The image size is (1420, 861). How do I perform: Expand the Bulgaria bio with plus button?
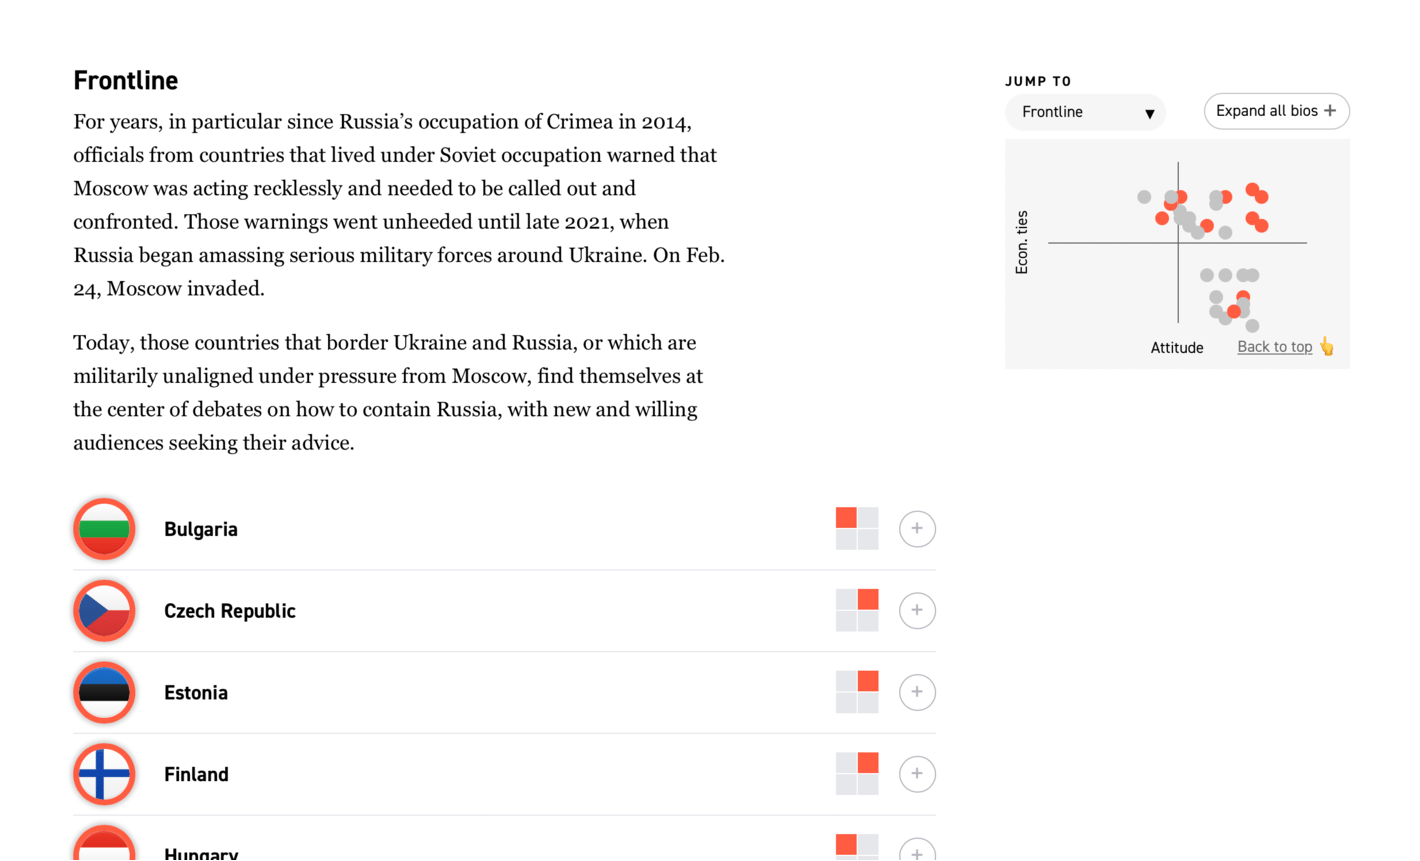(x=917, y=529)
